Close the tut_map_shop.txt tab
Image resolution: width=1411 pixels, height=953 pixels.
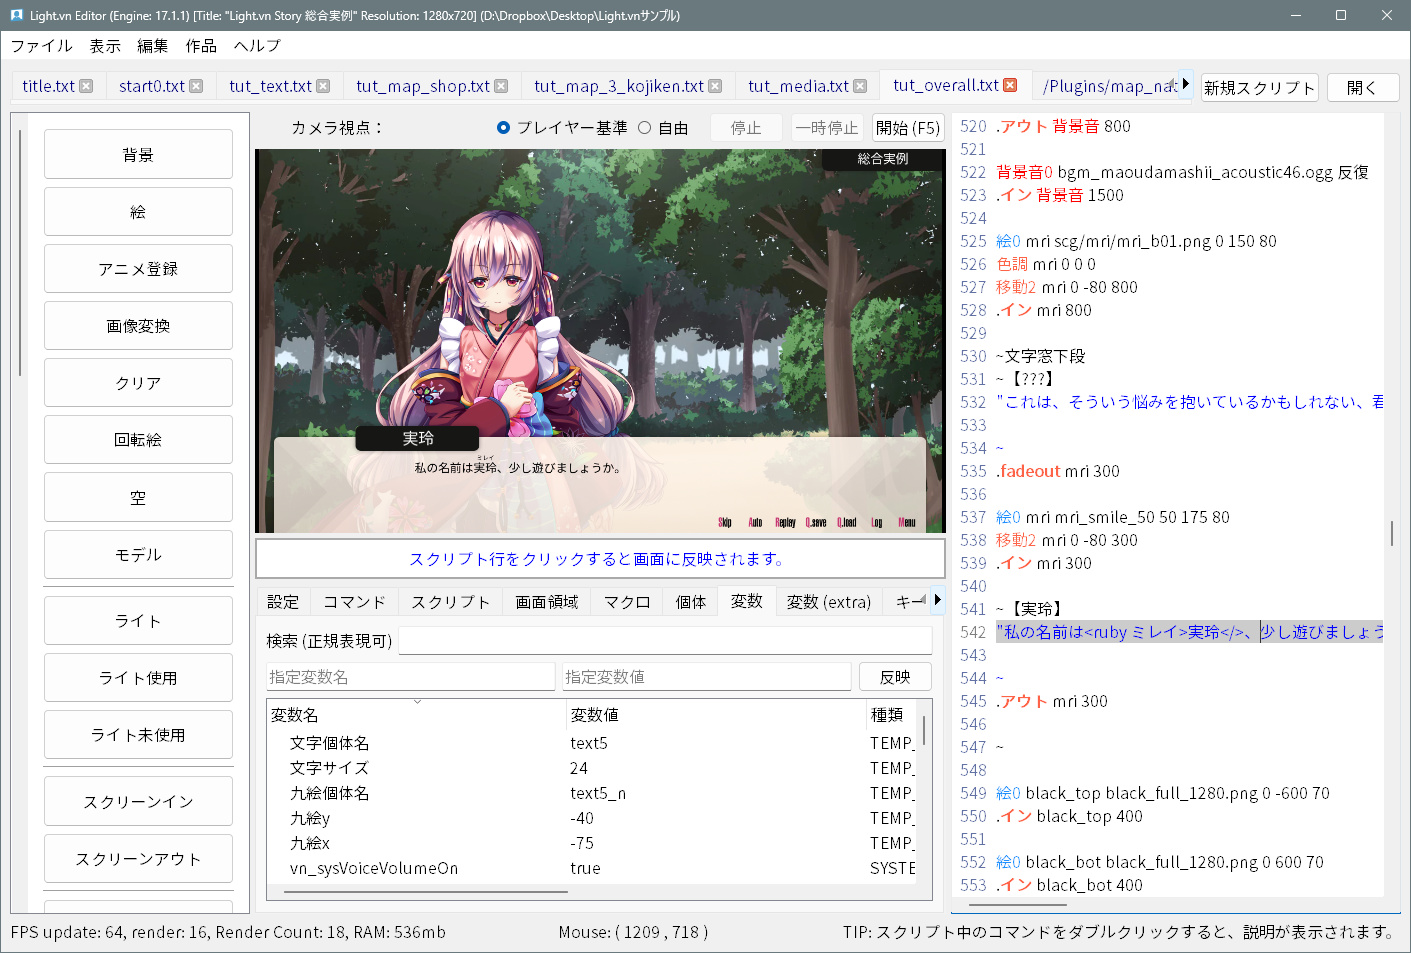(x=501, y=86)
